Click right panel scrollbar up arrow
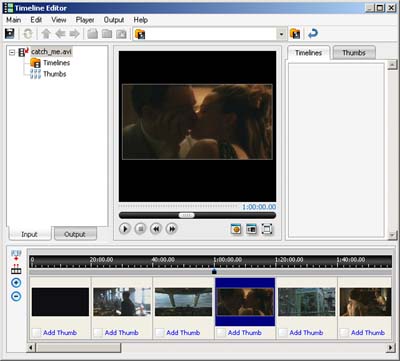This screenshot has height=361, width=400. [392, 65]
